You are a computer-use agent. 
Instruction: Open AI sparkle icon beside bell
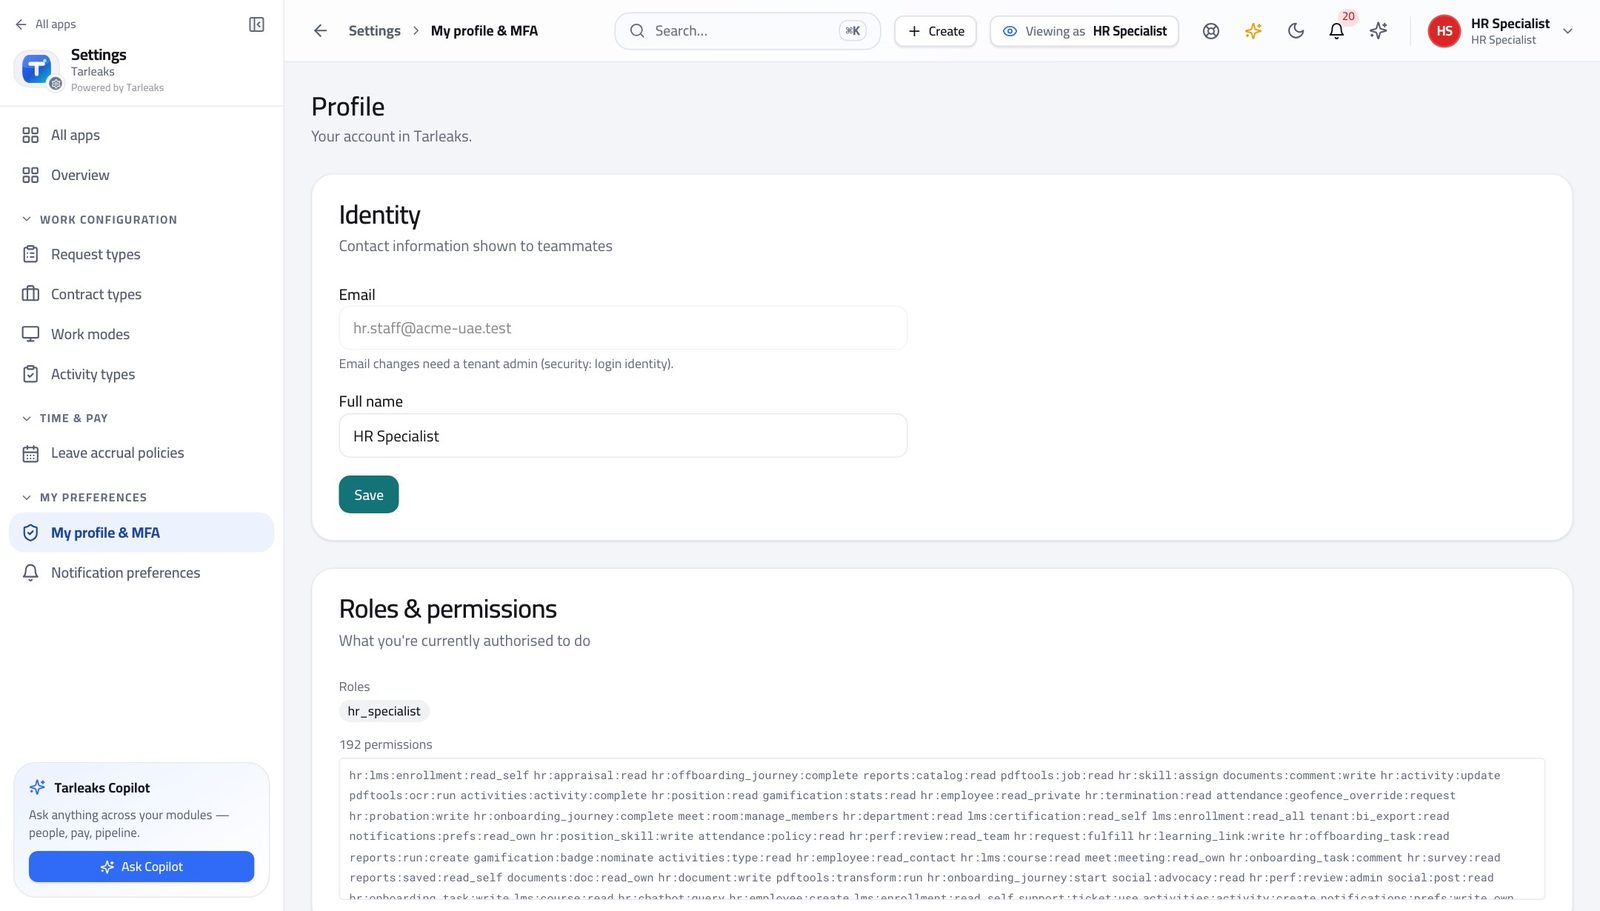(x=1378, y=31)
